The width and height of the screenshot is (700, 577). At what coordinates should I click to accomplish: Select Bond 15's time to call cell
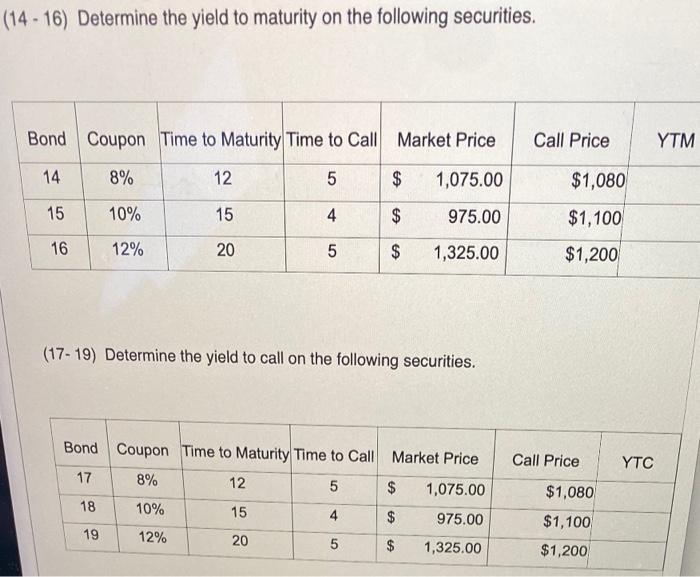331,217
